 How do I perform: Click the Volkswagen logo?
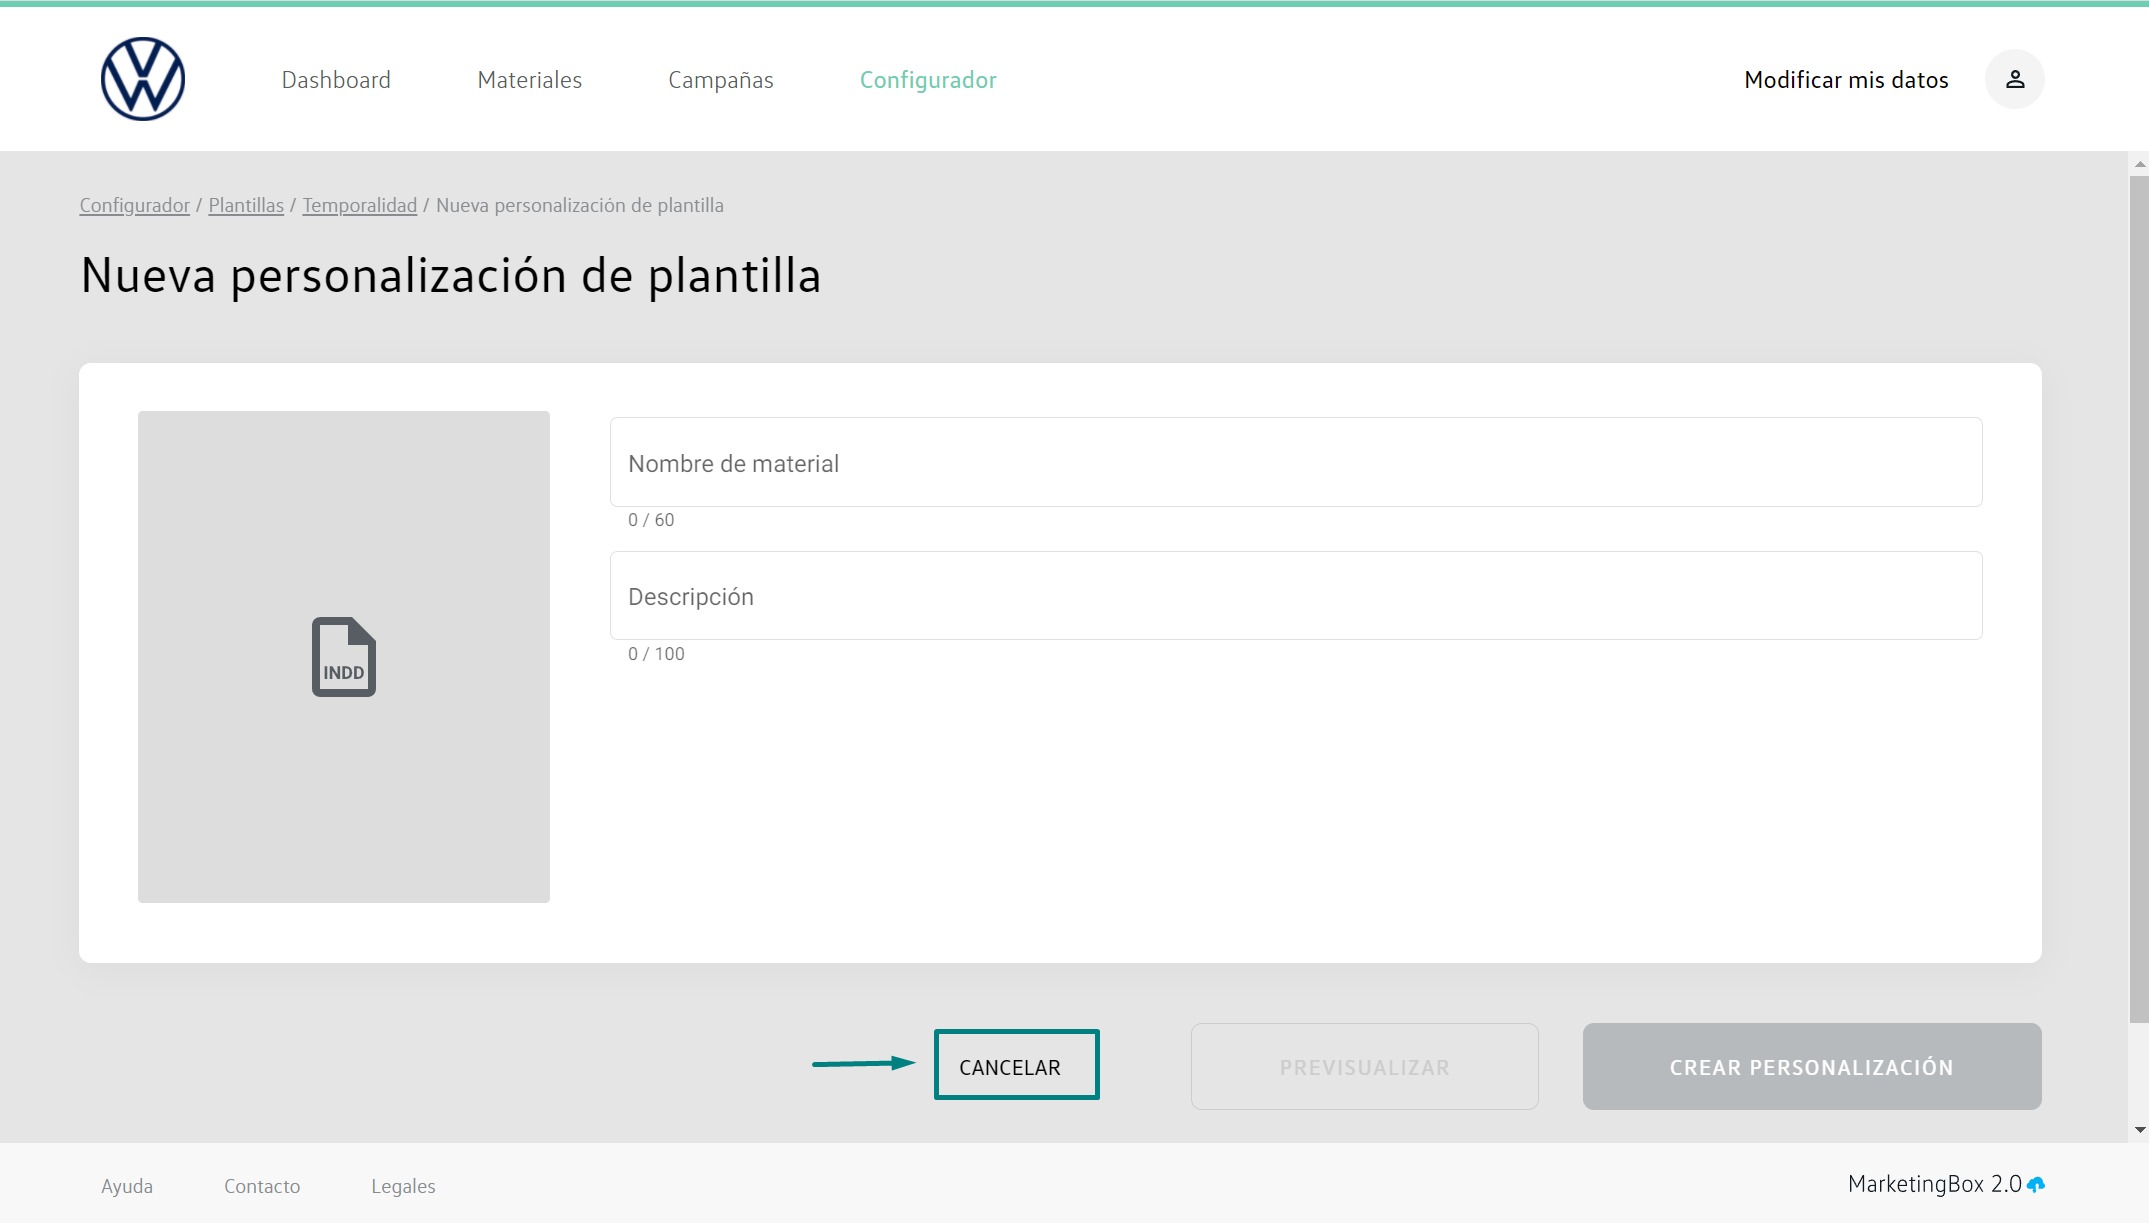pyautogui.click(x=143, y=79)
